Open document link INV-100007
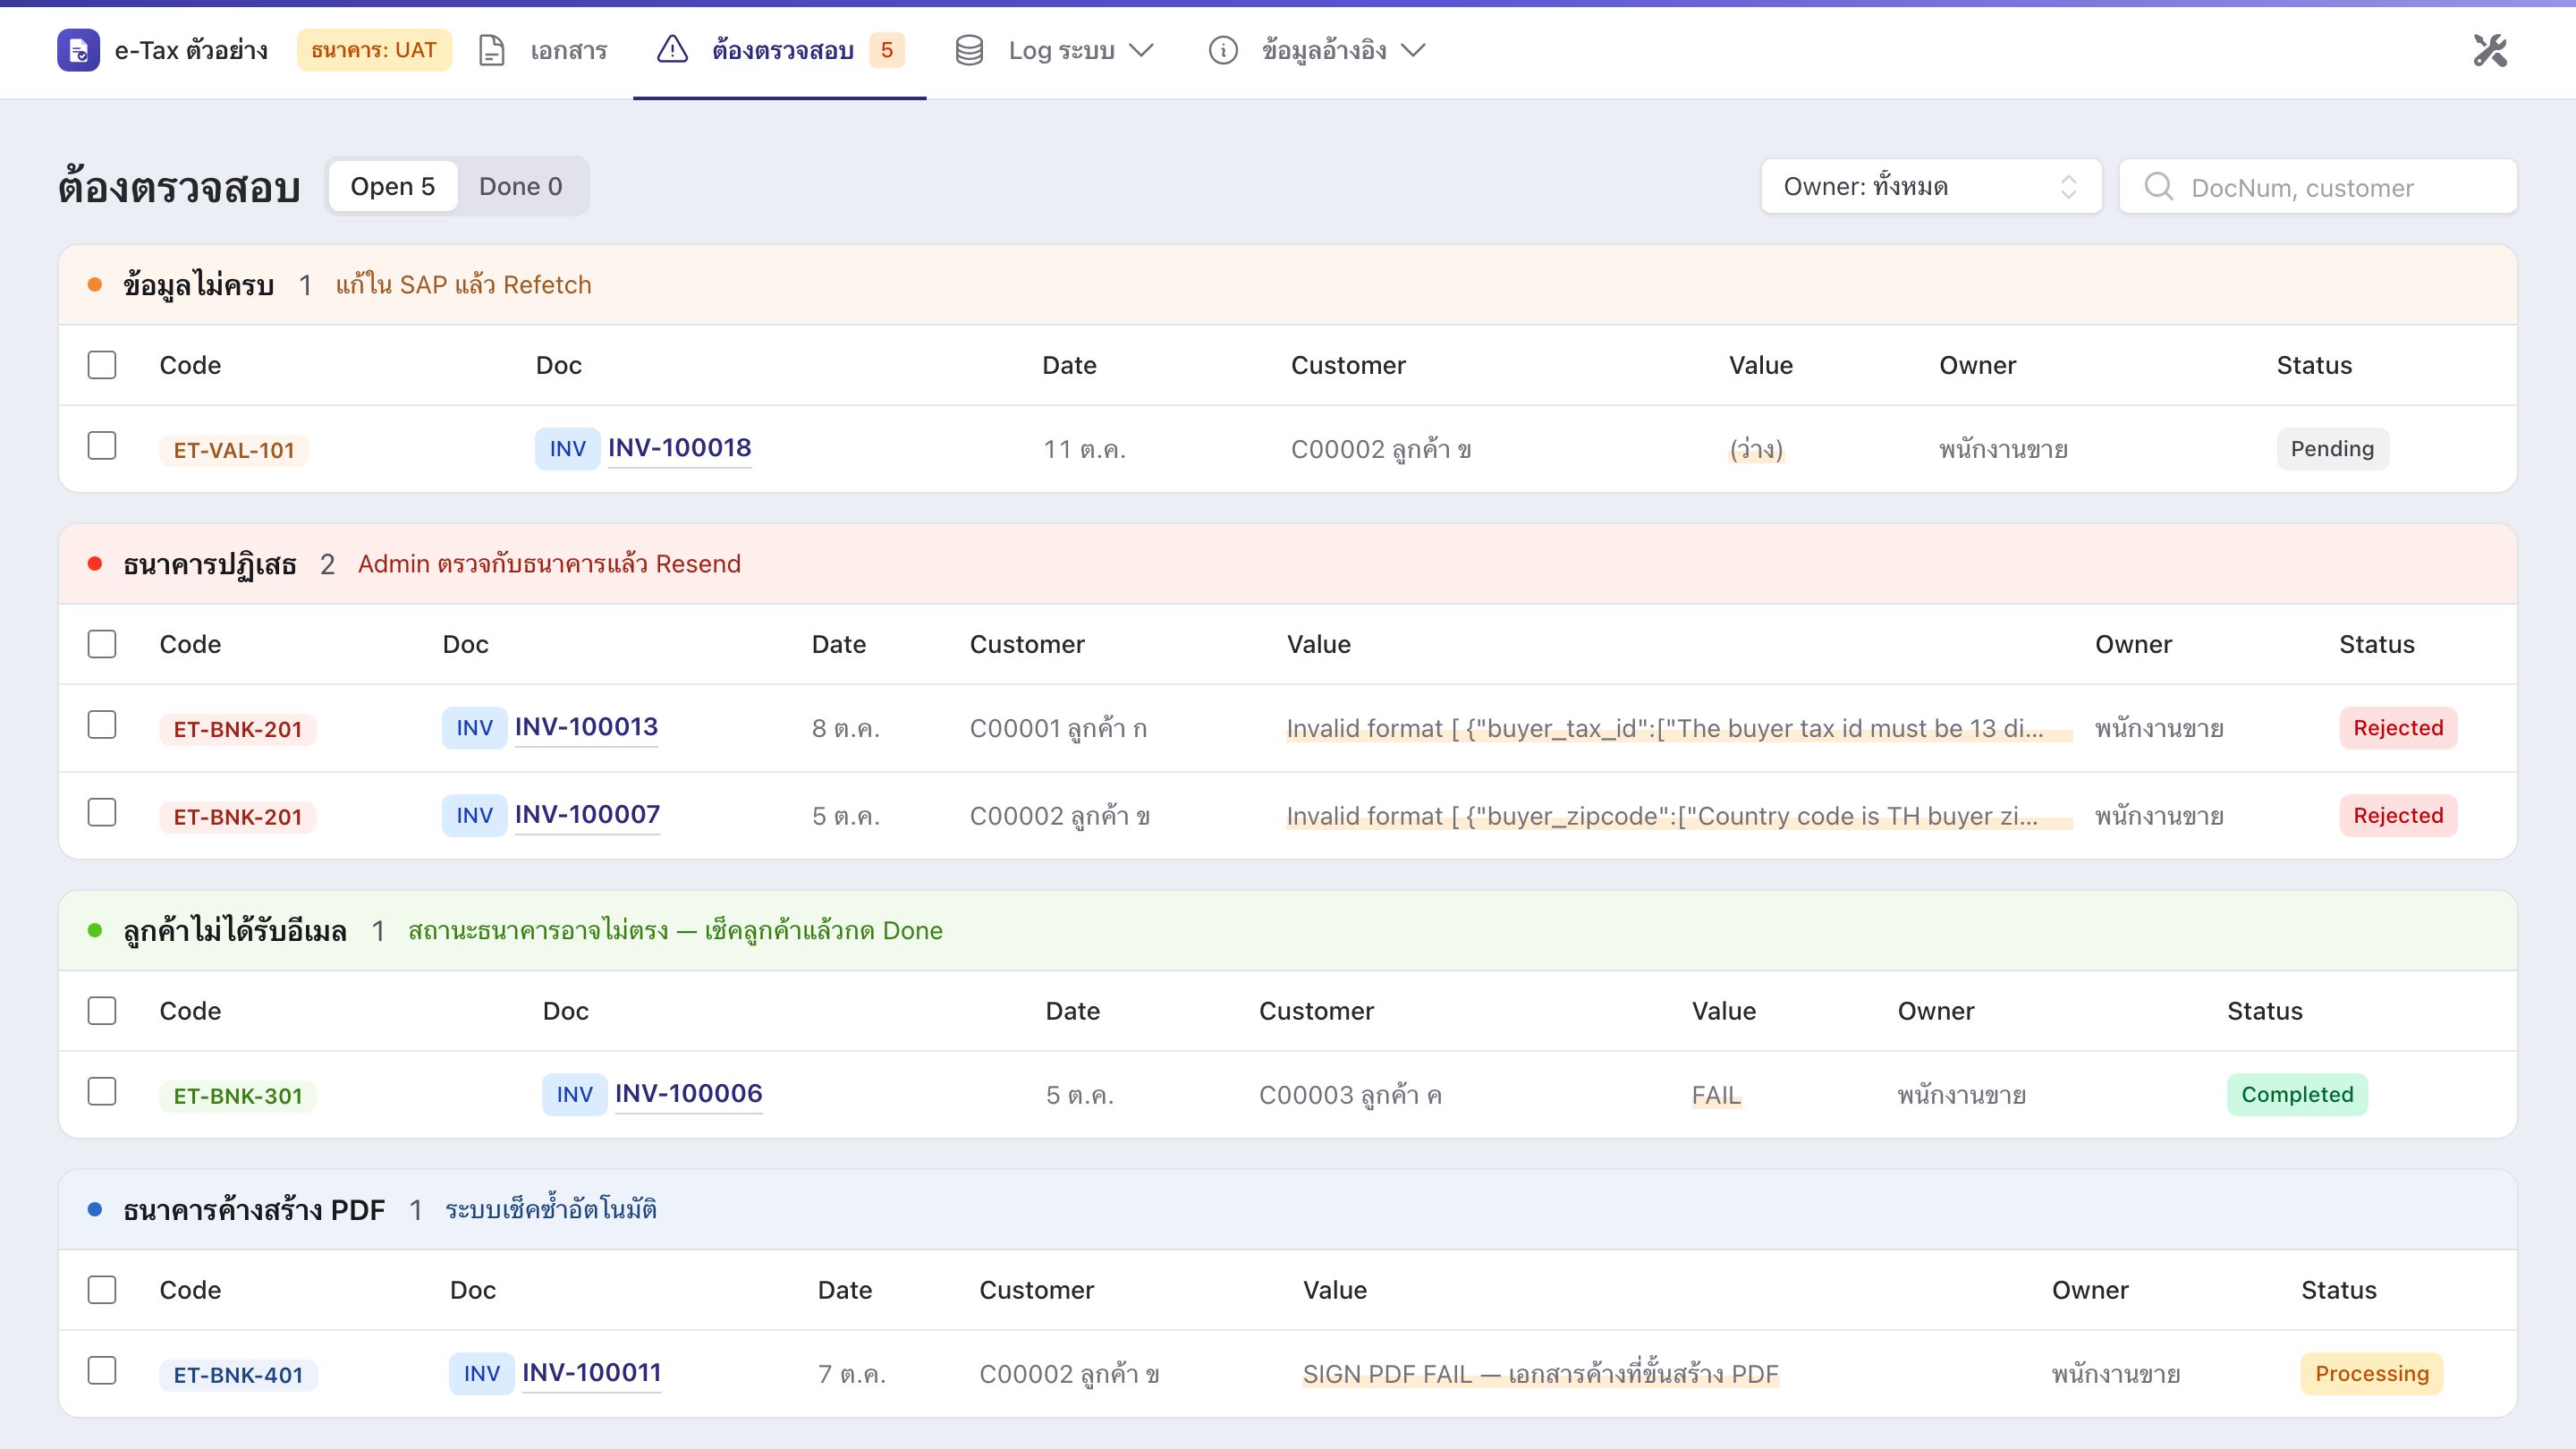Screen dimensions: 2576x1449 [587, 815]
